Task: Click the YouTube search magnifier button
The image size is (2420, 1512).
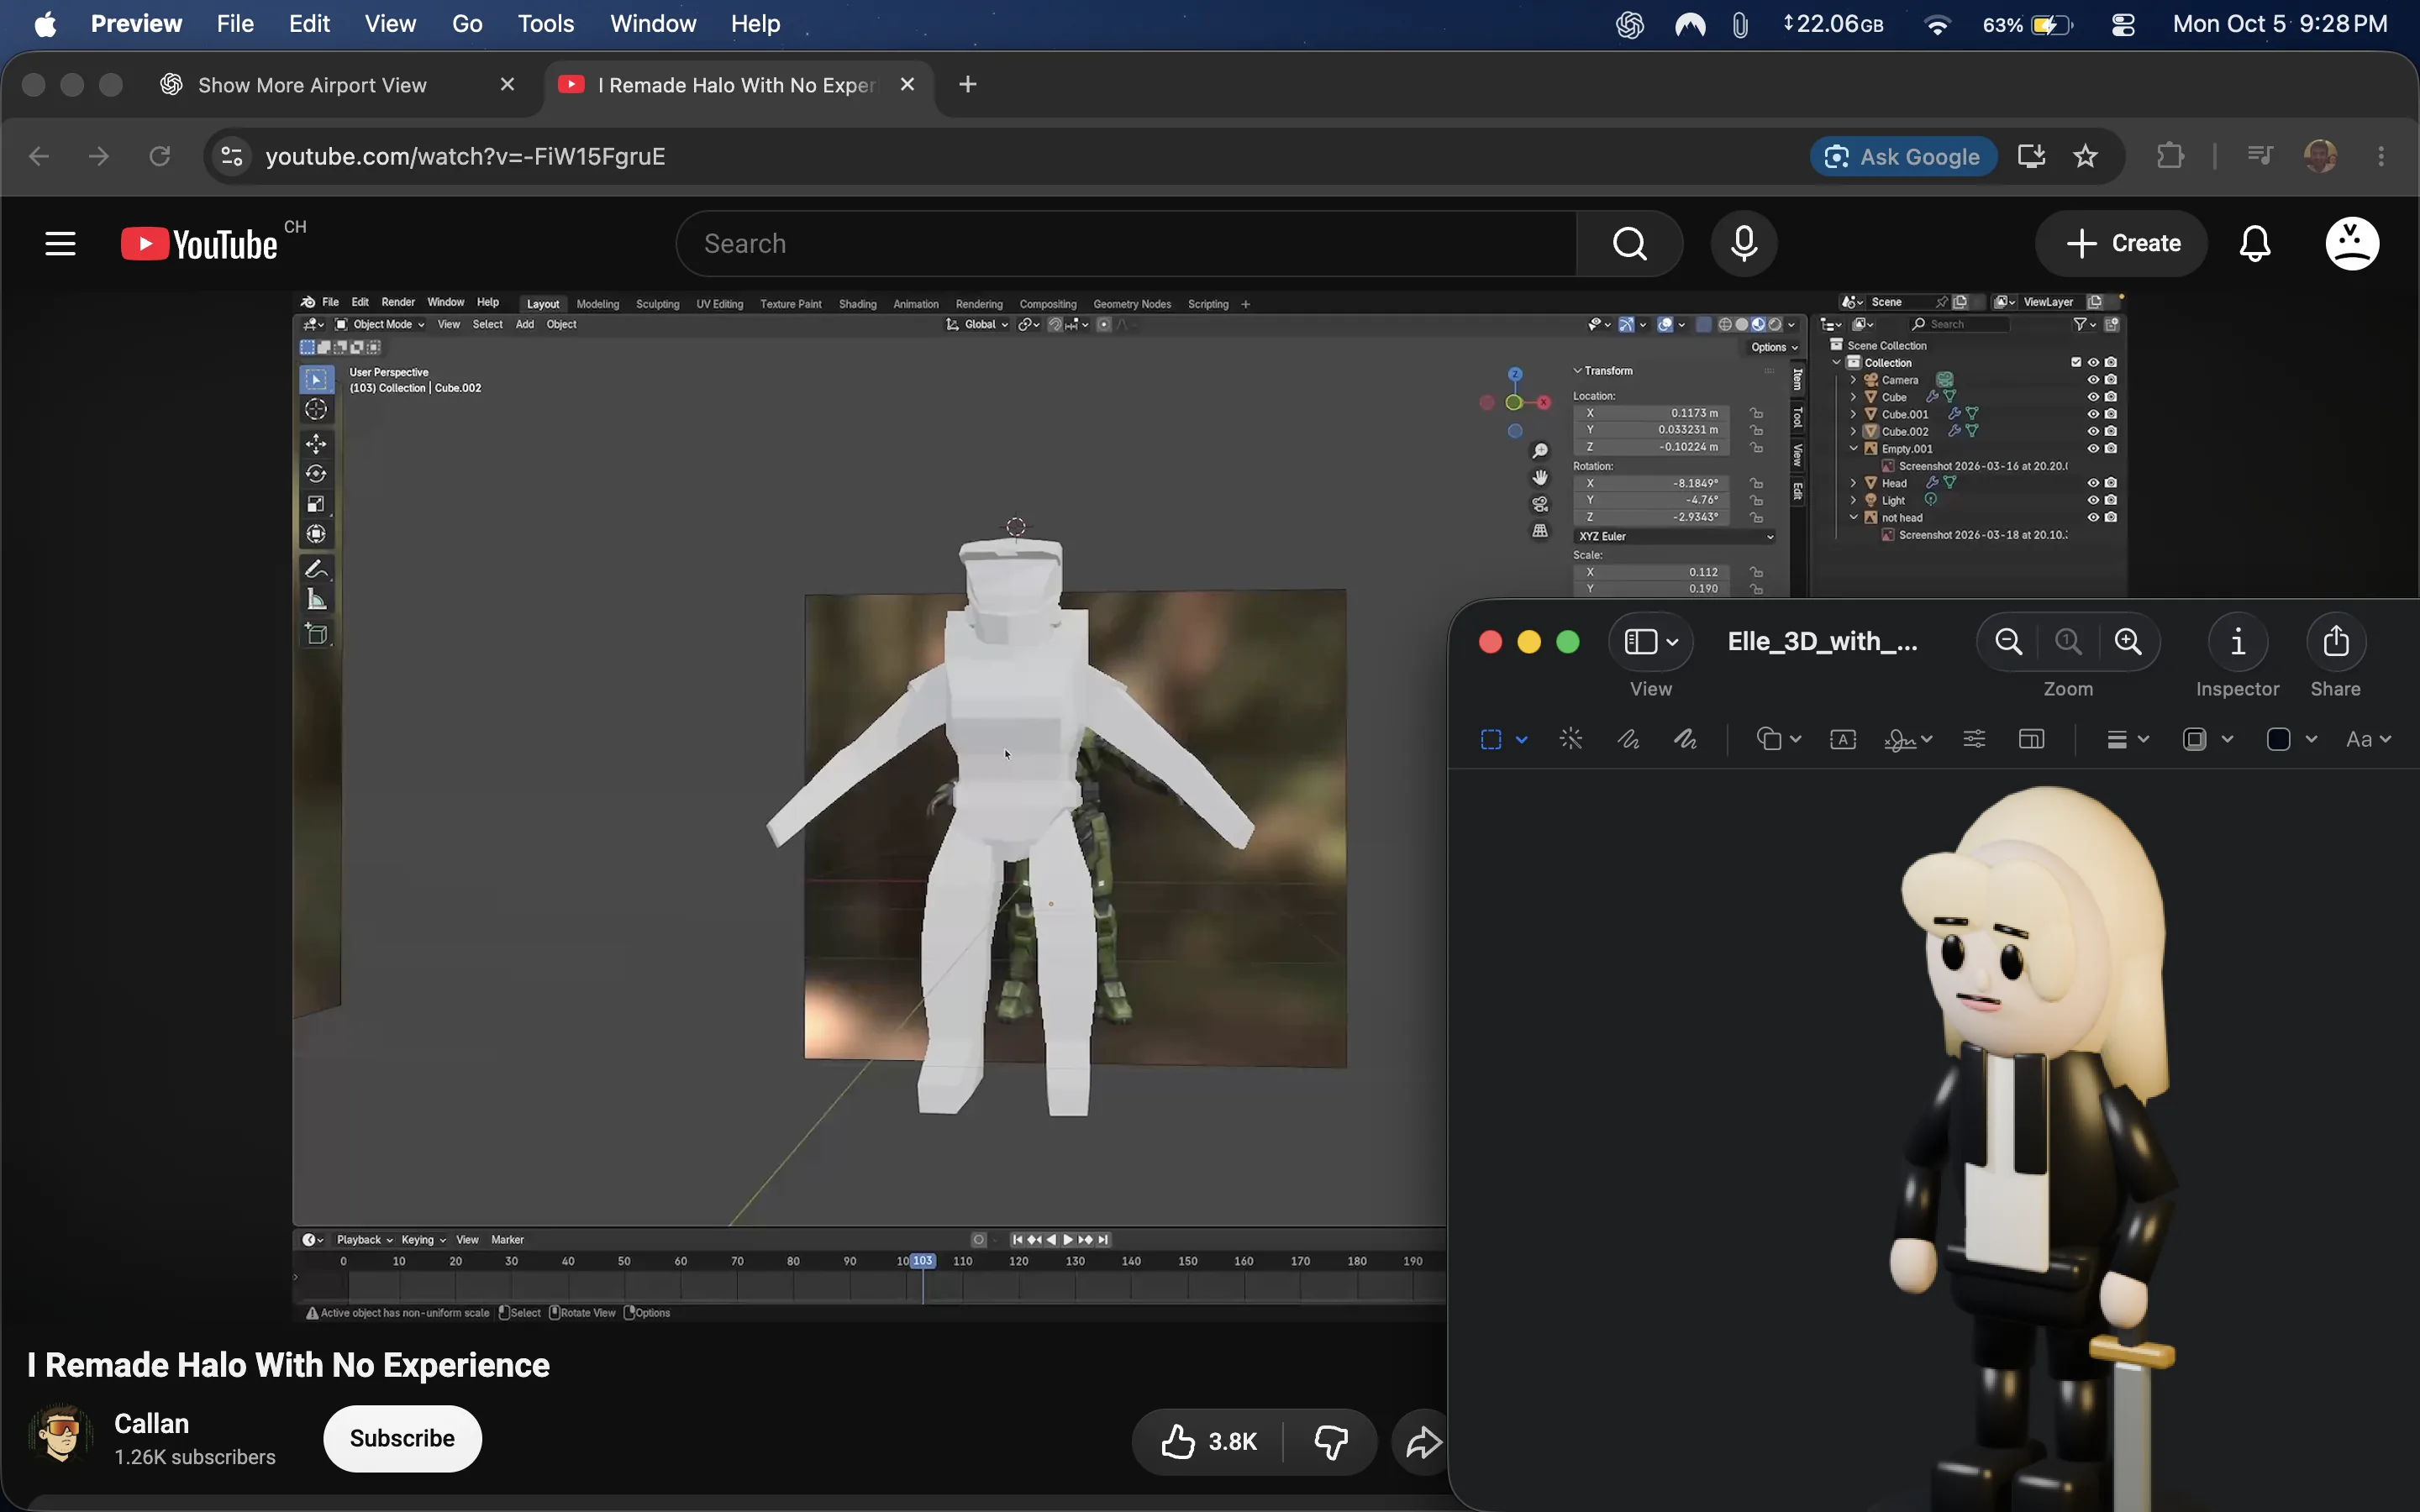Action: tap(1630, 243)
